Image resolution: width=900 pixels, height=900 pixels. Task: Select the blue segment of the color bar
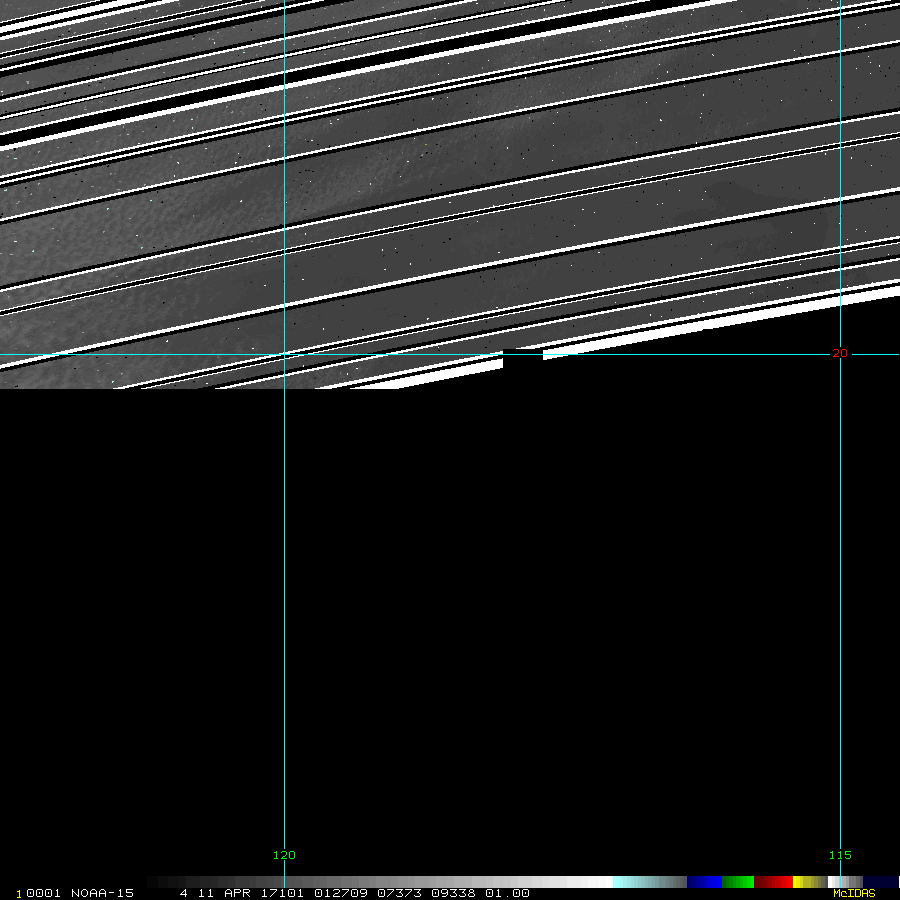pos(704,882)
